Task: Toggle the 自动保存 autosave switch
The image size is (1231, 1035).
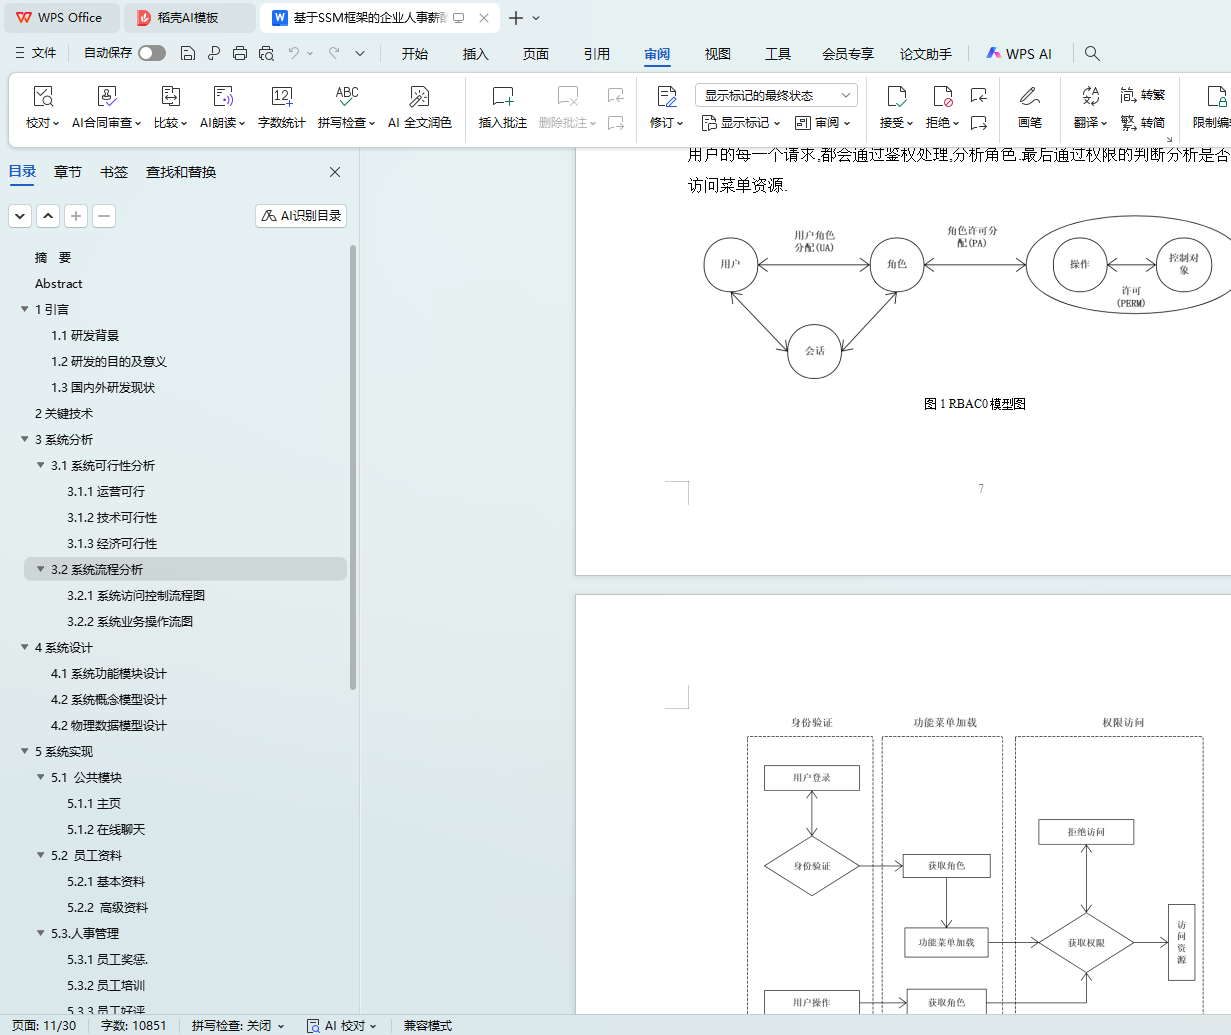Action: pyautogui.click(x=152, y=53)
